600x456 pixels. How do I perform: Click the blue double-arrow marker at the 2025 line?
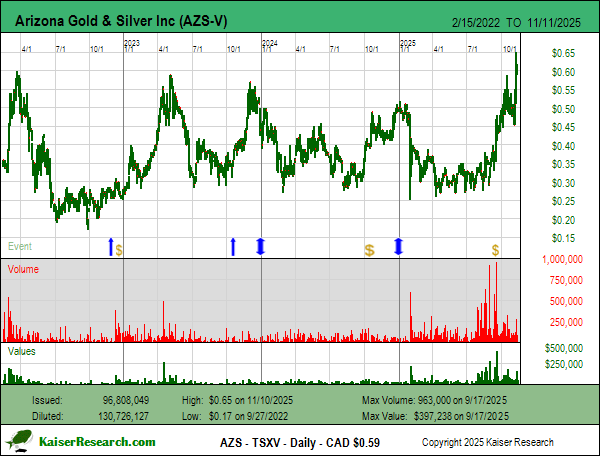(x=398, y=247)
